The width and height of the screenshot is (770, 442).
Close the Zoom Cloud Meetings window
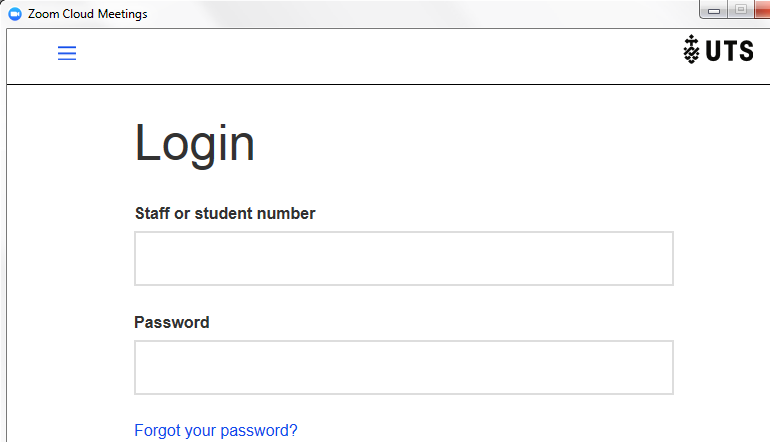click(764, 10)
